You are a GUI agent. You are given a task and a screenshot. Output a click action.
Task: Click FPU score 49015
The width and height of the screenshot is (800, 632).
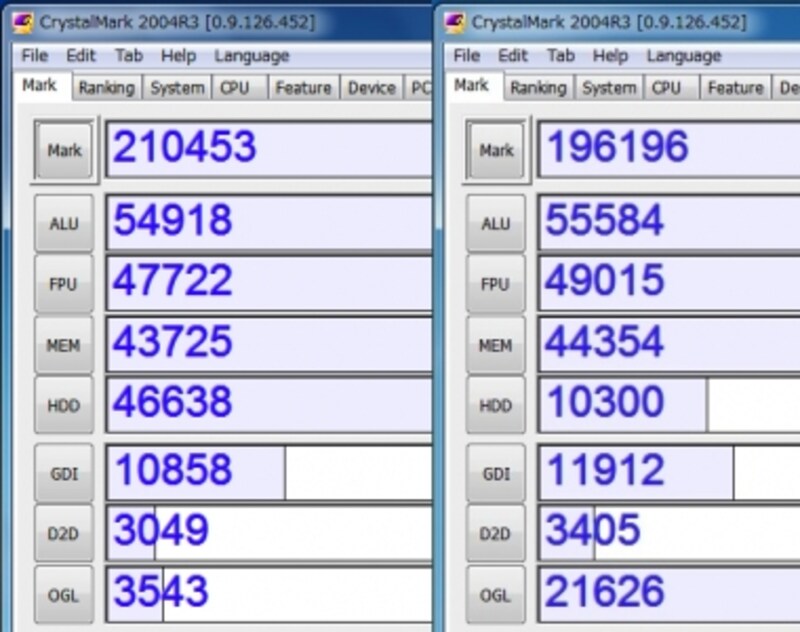click(669, 283)
